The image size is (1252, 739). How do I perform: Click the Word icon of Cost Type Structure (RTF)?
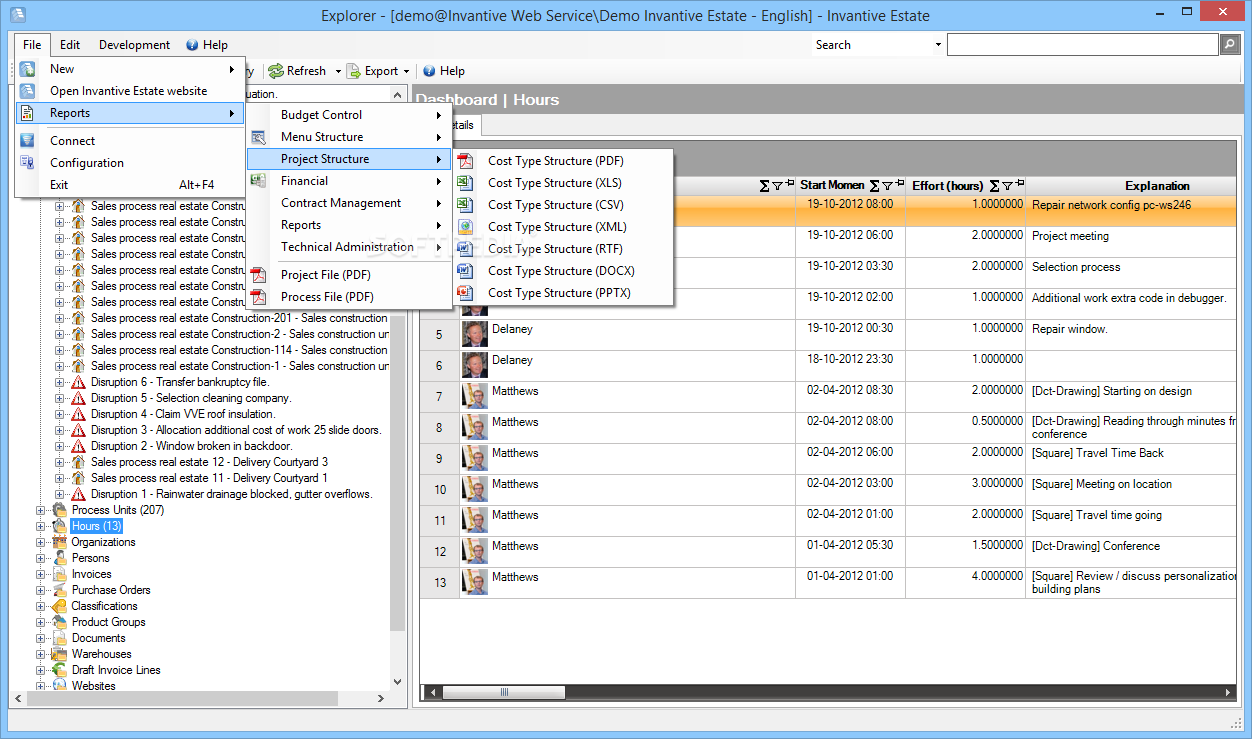pyautogui.click(x=464, y=249)
